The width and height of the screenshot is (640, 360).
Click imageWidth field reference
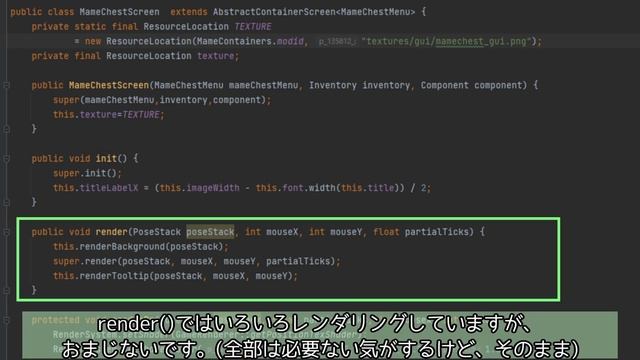(x=213, y=188)
